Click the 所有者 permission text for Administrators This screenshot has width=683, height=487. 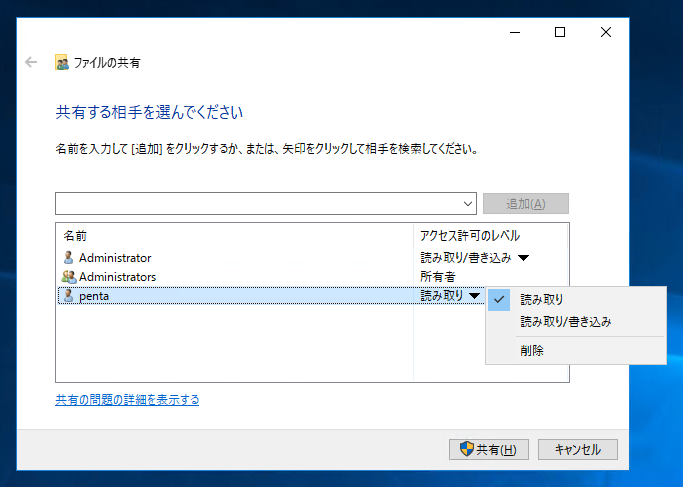click(x=437, y=277)
